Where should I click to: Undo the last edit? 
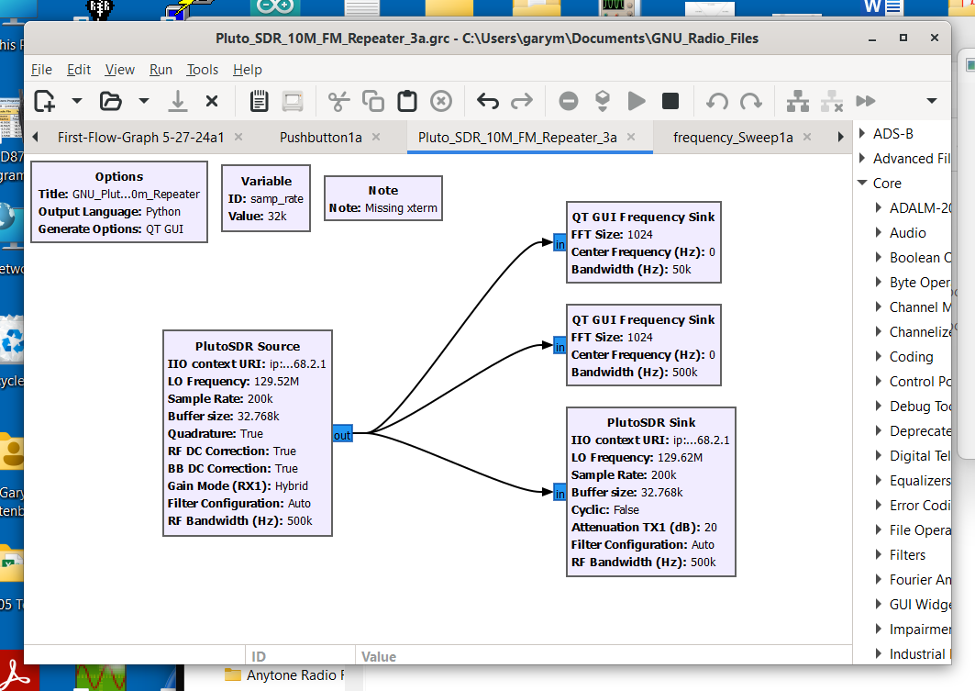487,101
